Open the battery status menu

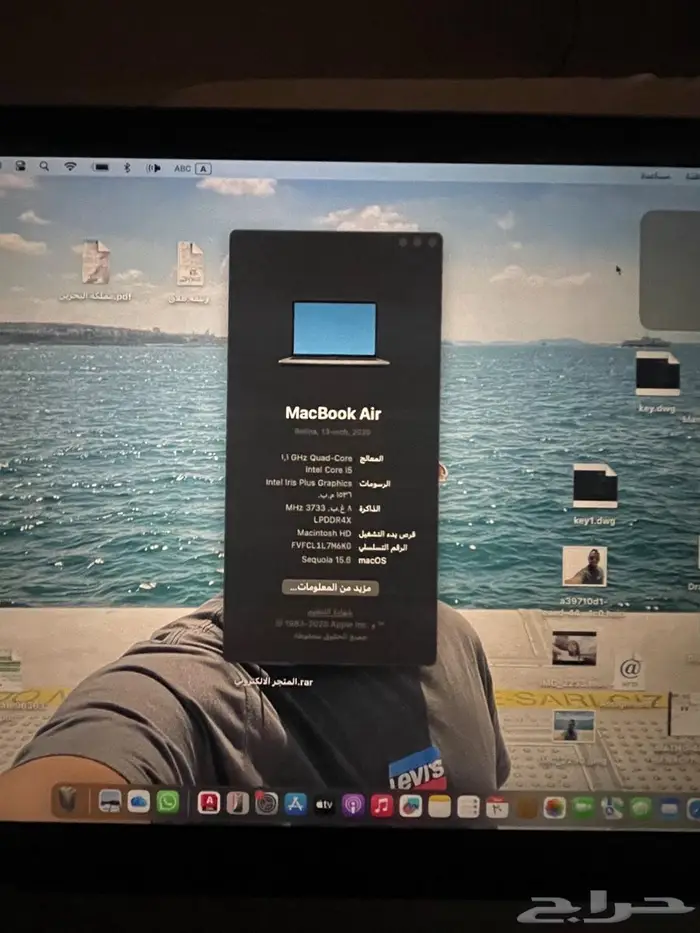[x=100, y=167]
